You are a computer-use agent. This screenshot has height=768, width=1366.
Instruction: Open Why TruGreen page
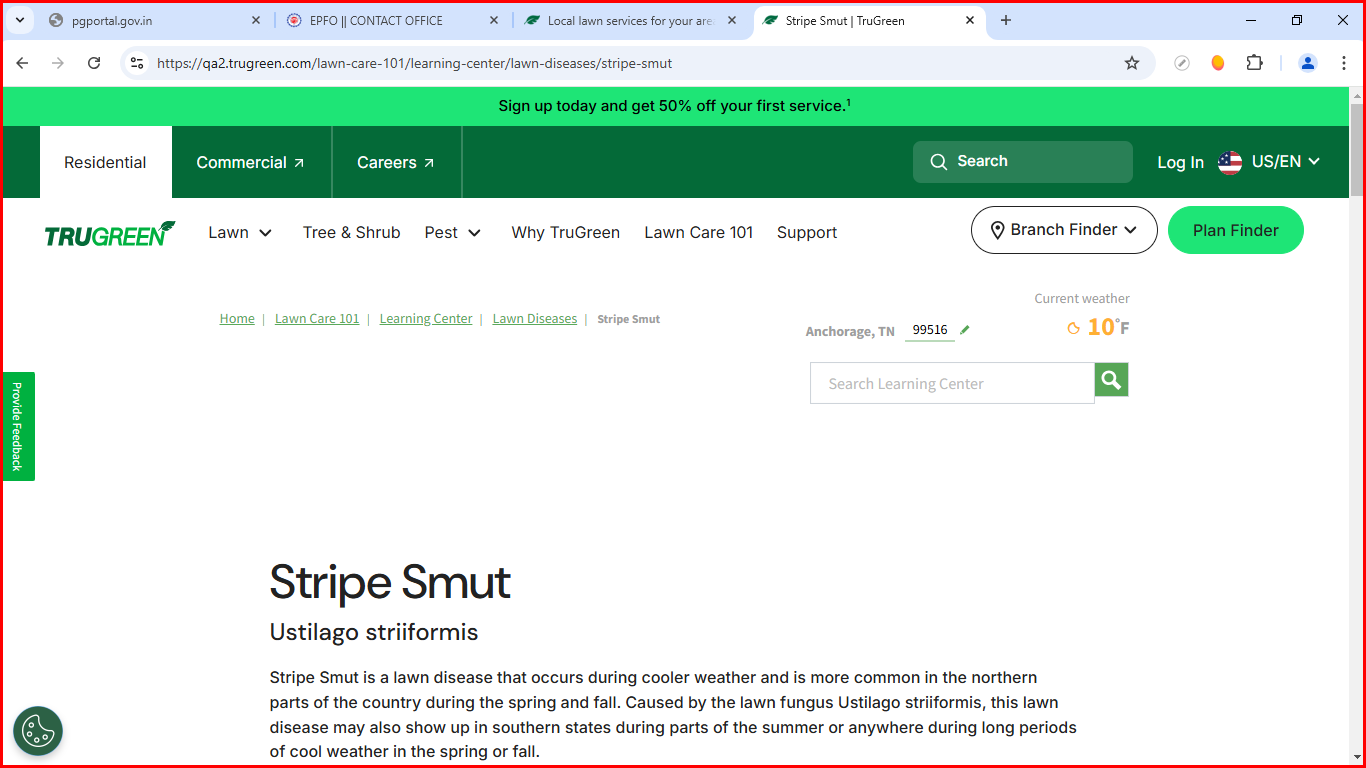pyautogui.click(x=566, y=232)
